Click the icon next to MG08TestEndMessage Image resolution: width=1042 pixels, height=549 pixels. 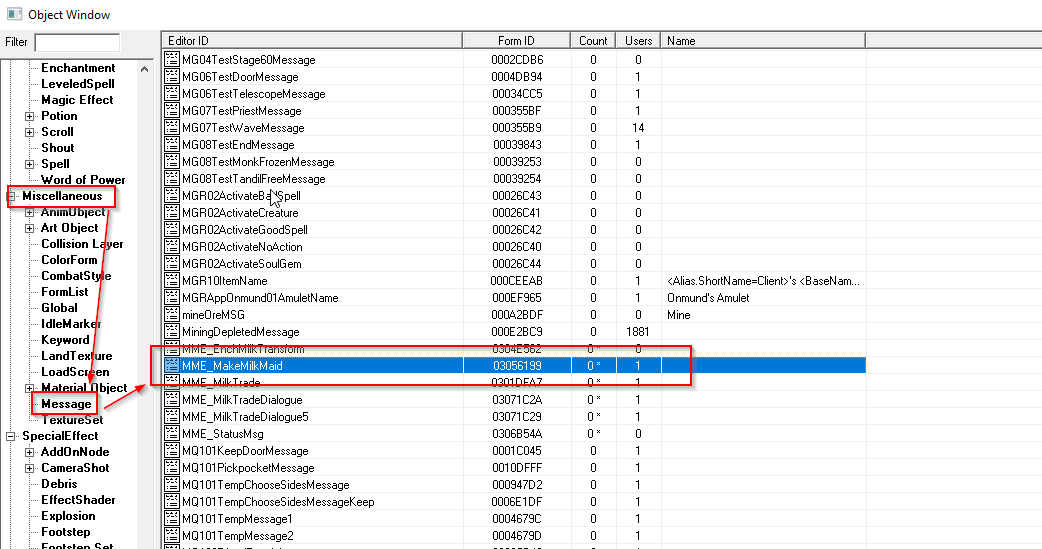(172, 144)
